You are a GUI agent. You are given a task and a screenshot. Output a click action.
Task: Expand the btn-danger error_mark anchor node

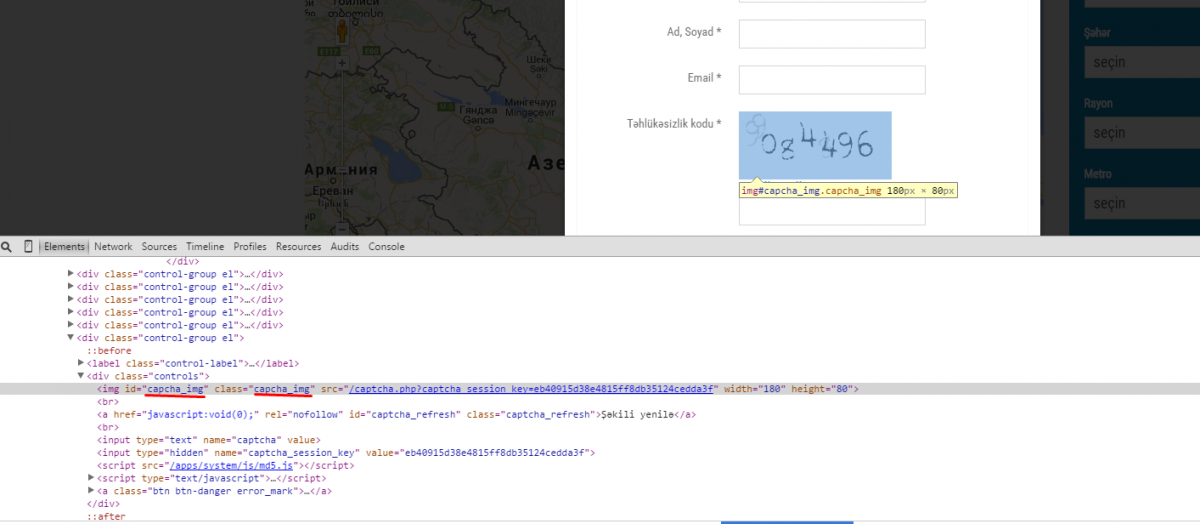coord(91,492)
